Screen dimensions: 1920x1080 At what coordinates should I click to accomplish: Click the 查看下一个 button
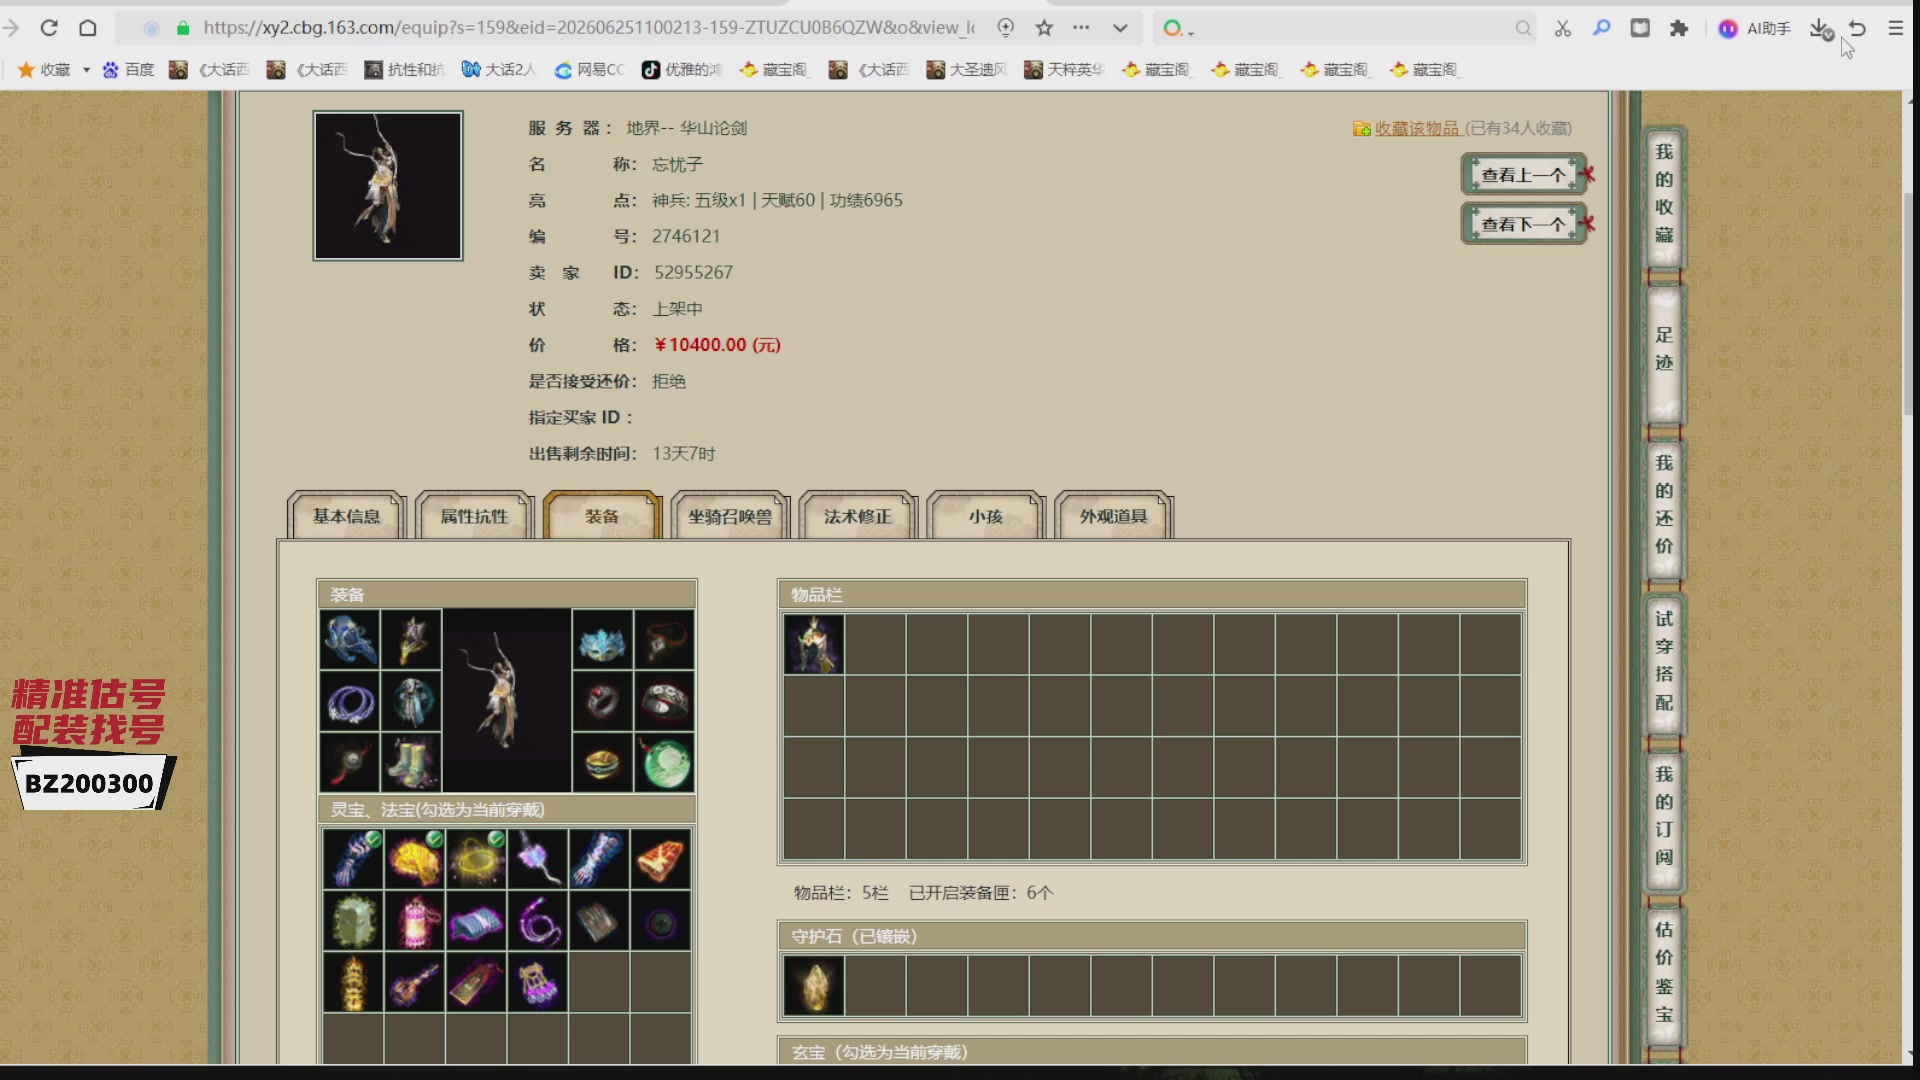coord(1523,224)
